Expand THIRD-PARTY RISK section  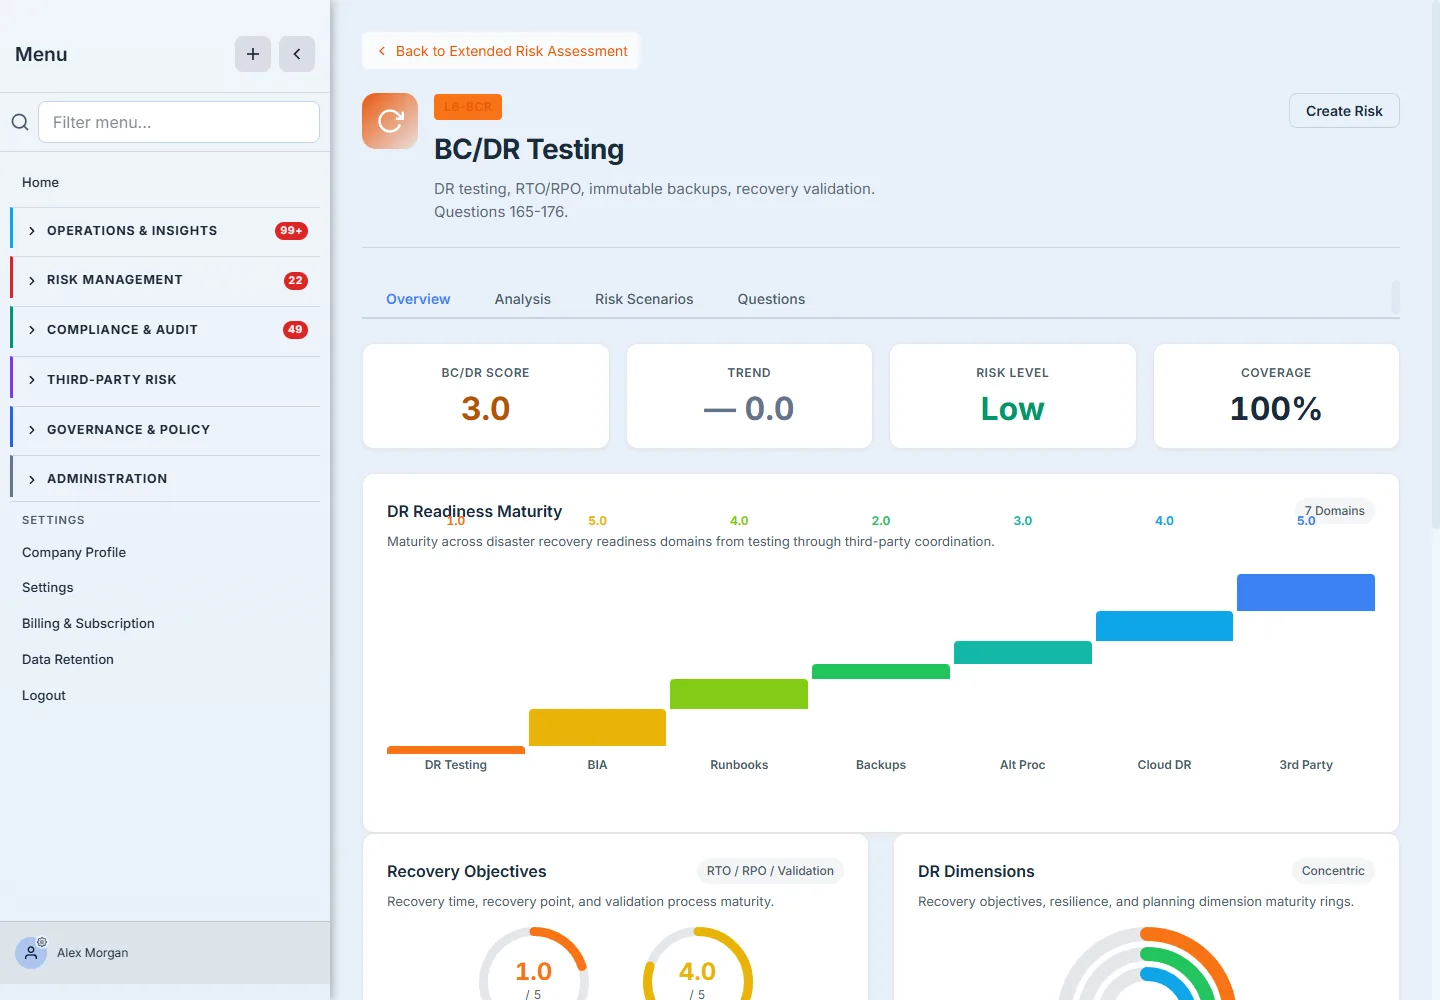coord(165,380)
